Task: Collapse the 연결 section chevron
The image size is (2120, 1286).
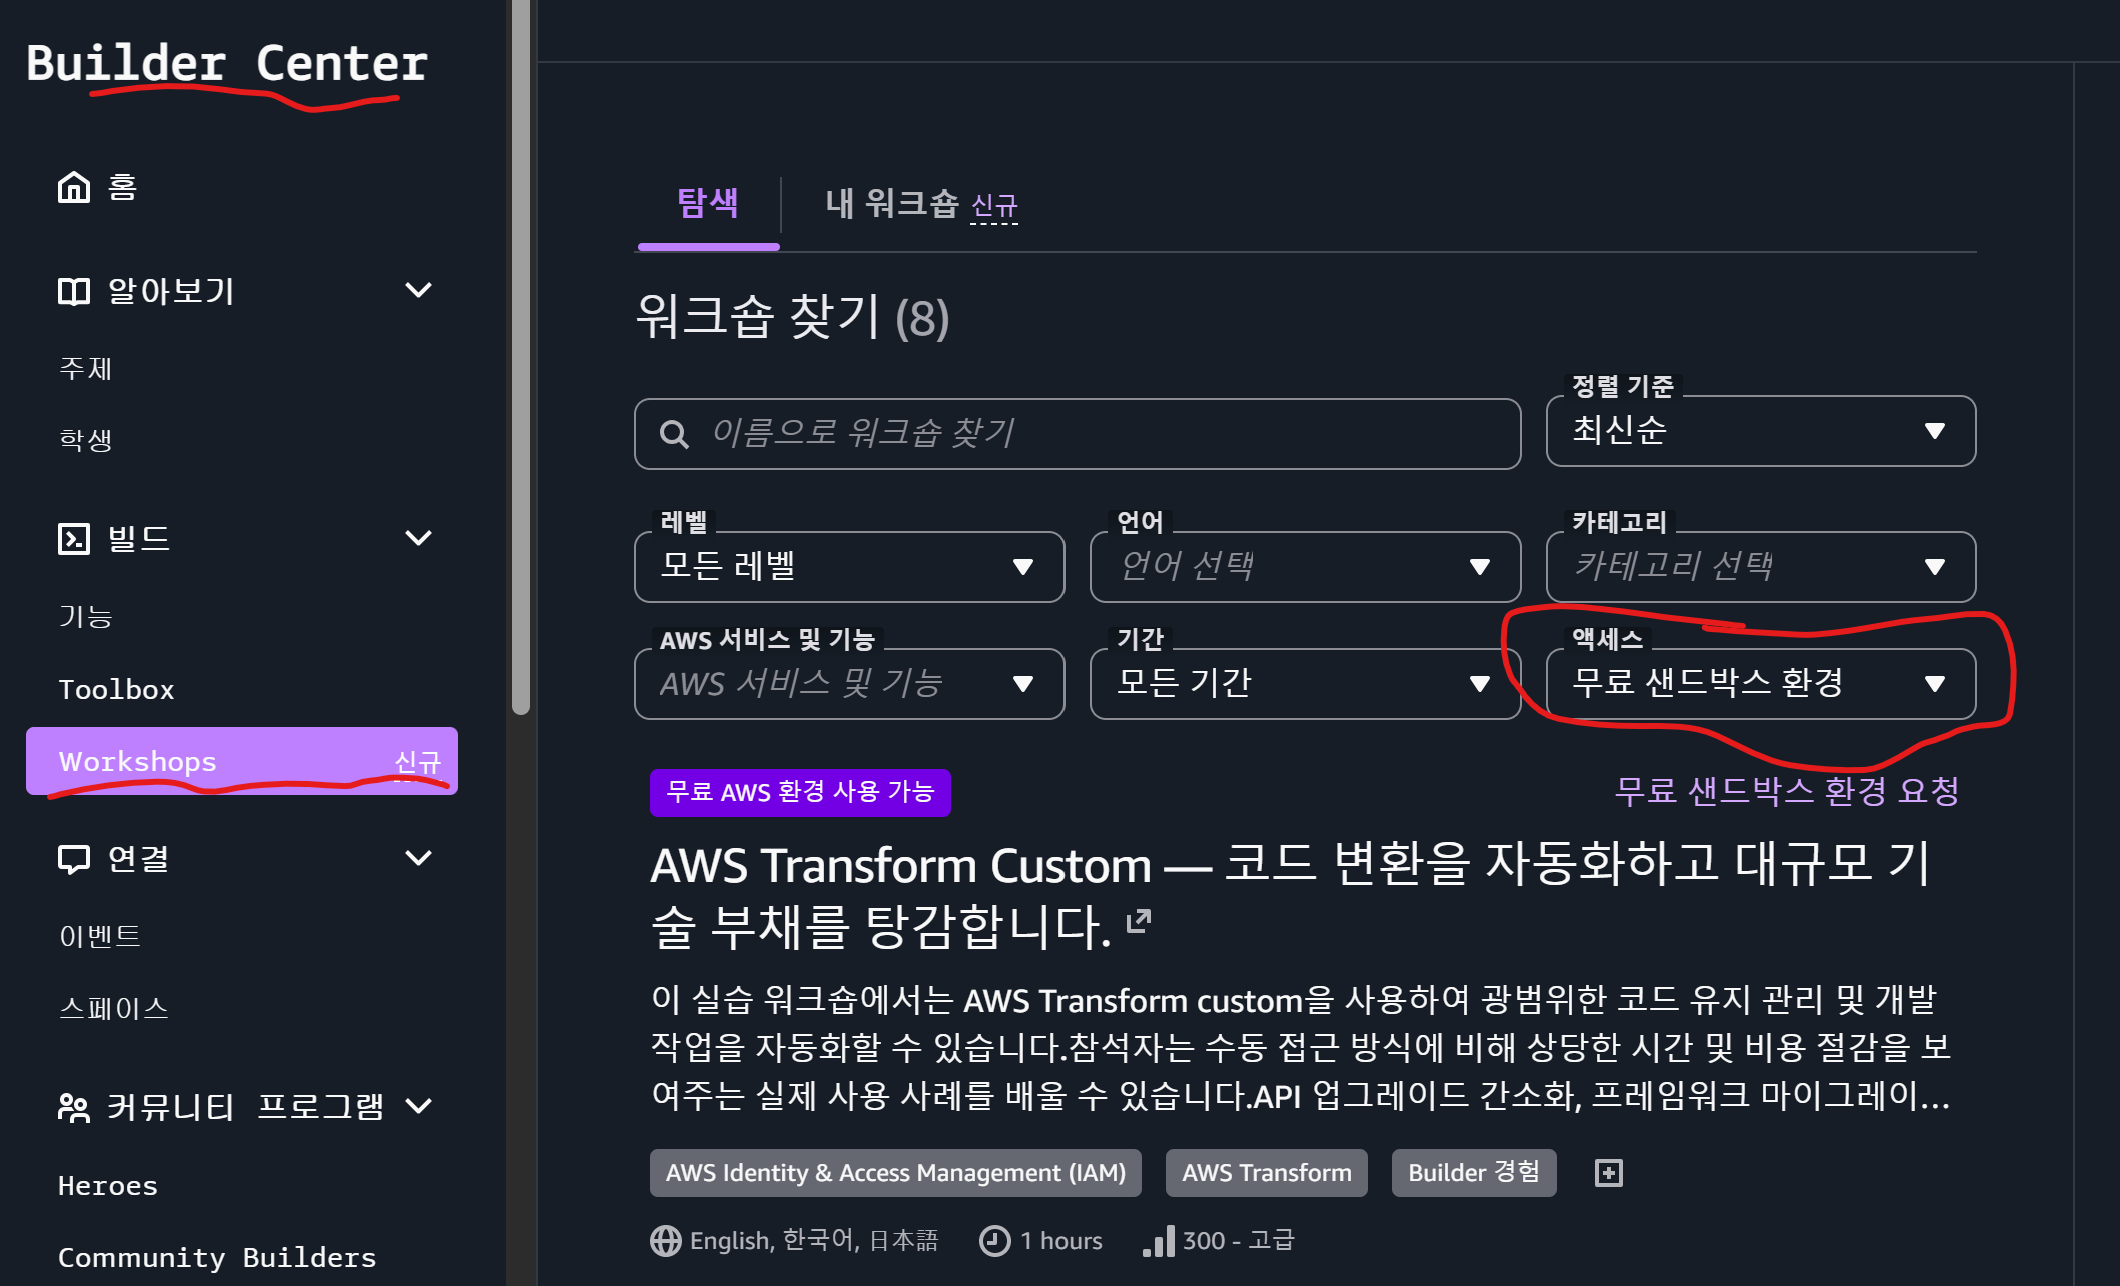Action: tap(418, 858)
